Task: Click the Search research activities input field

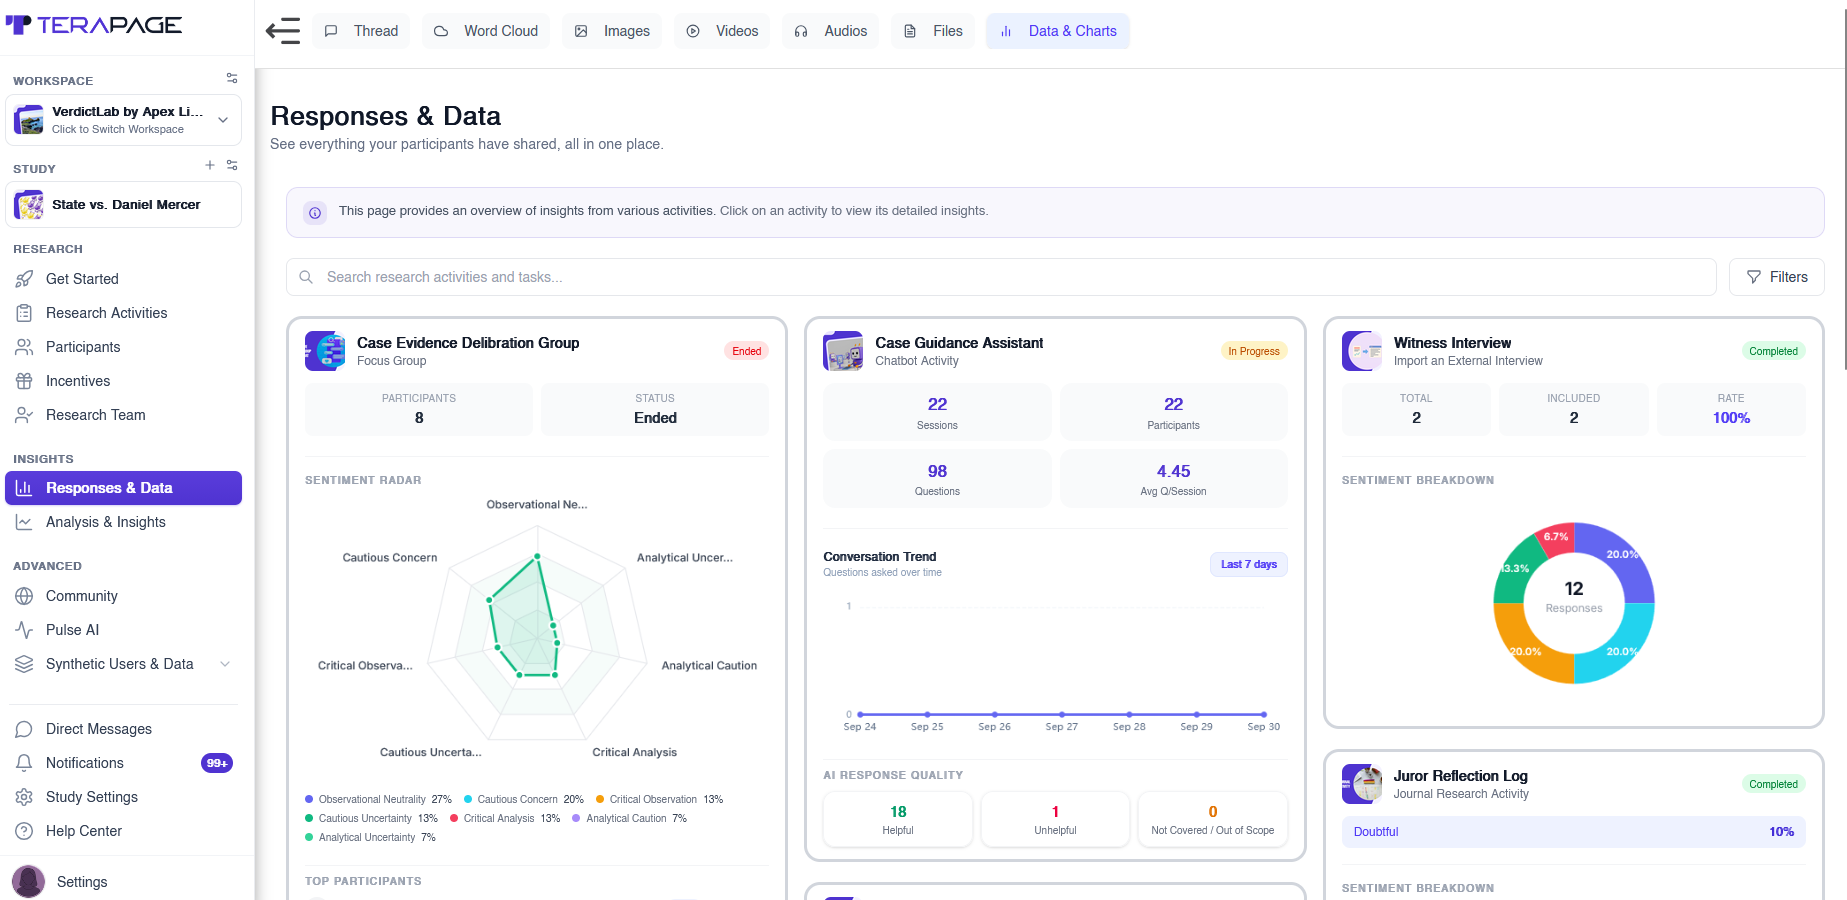Action: coord(1001,277)
